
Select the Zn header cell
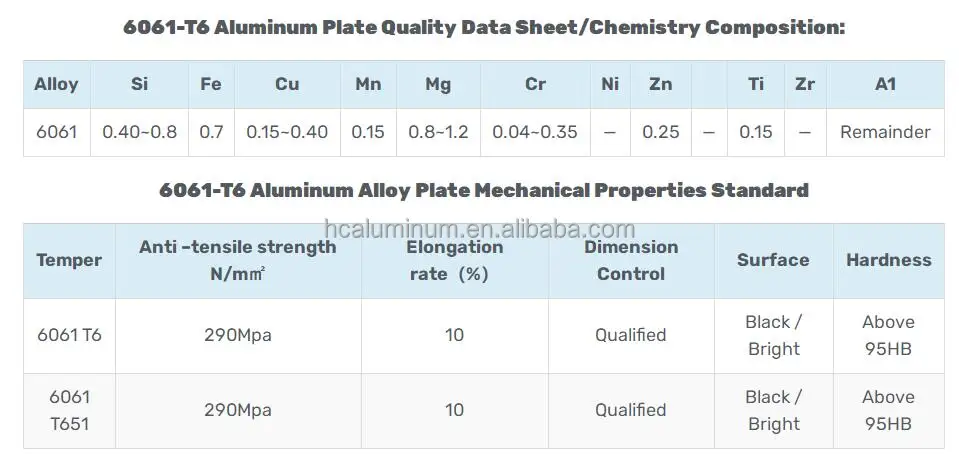660,84
